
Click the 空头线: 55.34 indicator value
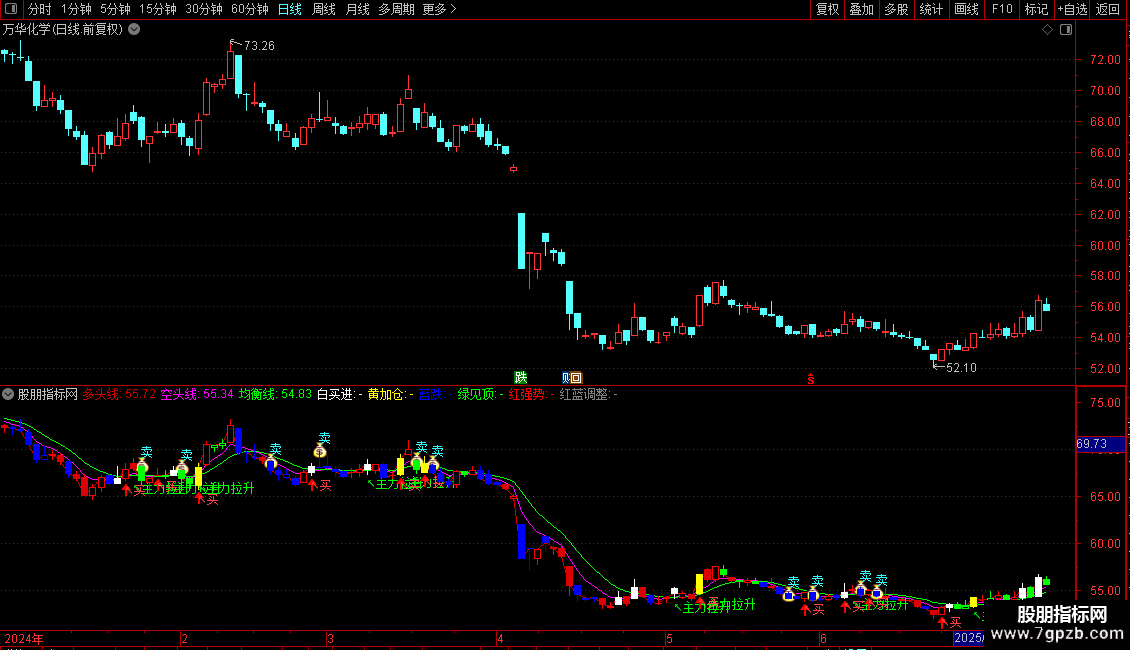point(197,394)
